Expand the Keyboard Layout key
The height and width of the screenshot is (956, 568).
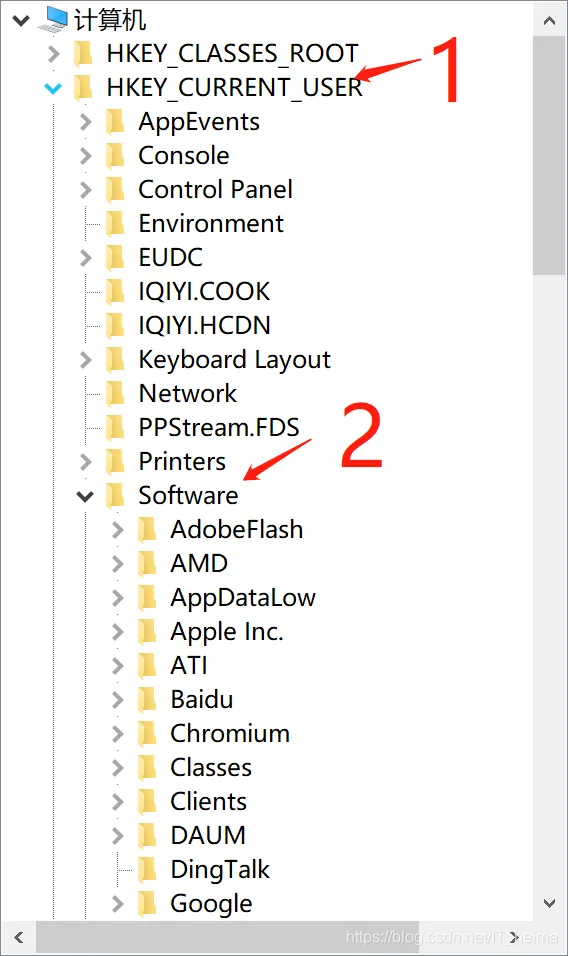pyautogui.click(x=86, y=360)
